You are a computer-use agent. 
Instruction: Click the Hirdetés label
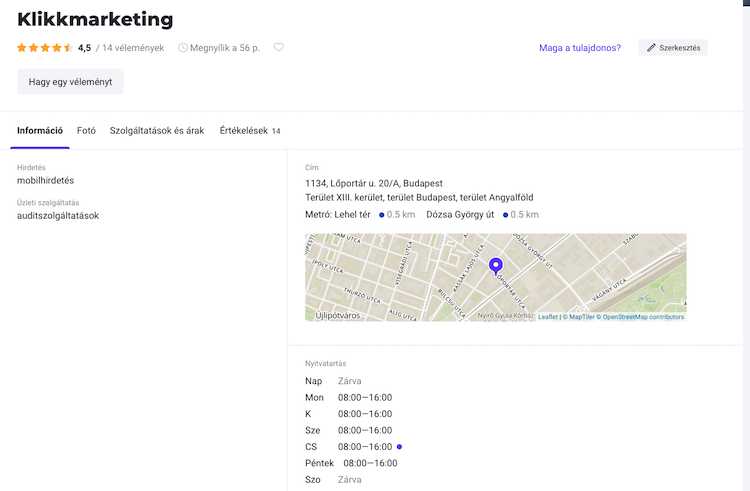pos(31,167)
